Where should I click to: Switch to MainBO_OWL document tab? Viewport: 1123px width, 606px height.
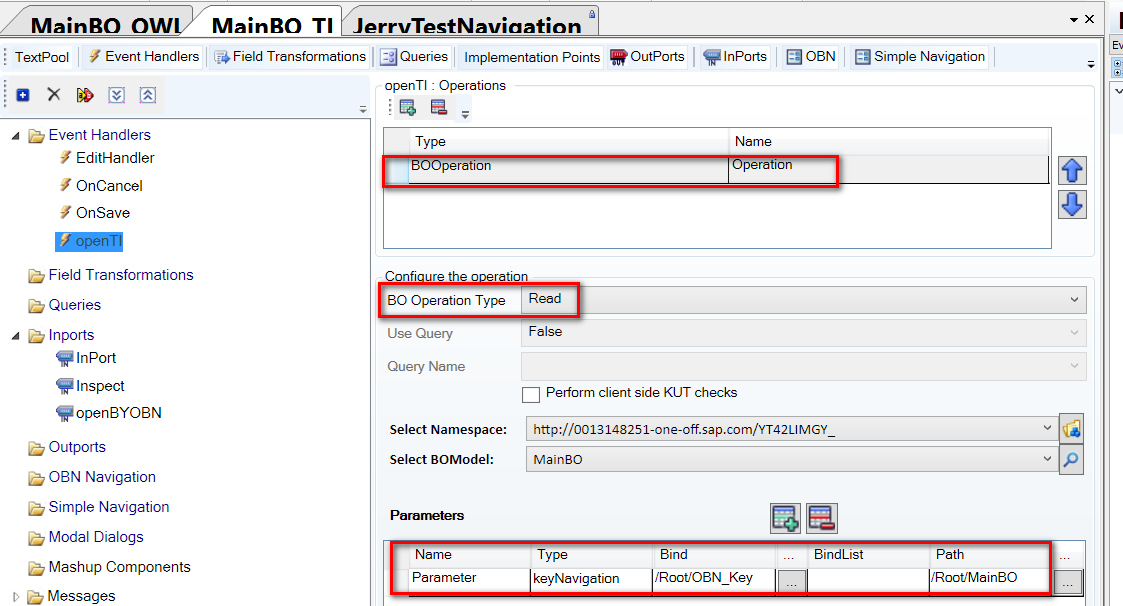pyautogui.click(x=105, y=24)
